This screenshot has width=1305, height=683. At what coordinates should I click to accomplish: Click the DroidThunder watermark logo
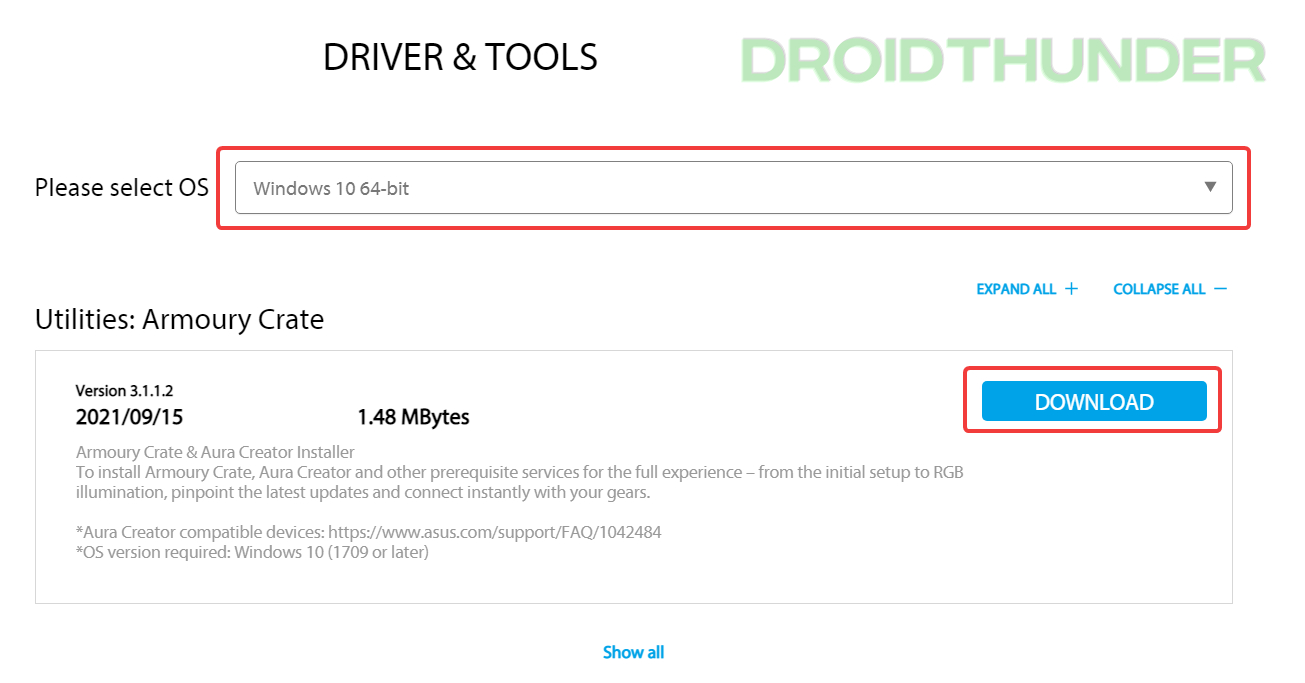(x=1003, y=60)
